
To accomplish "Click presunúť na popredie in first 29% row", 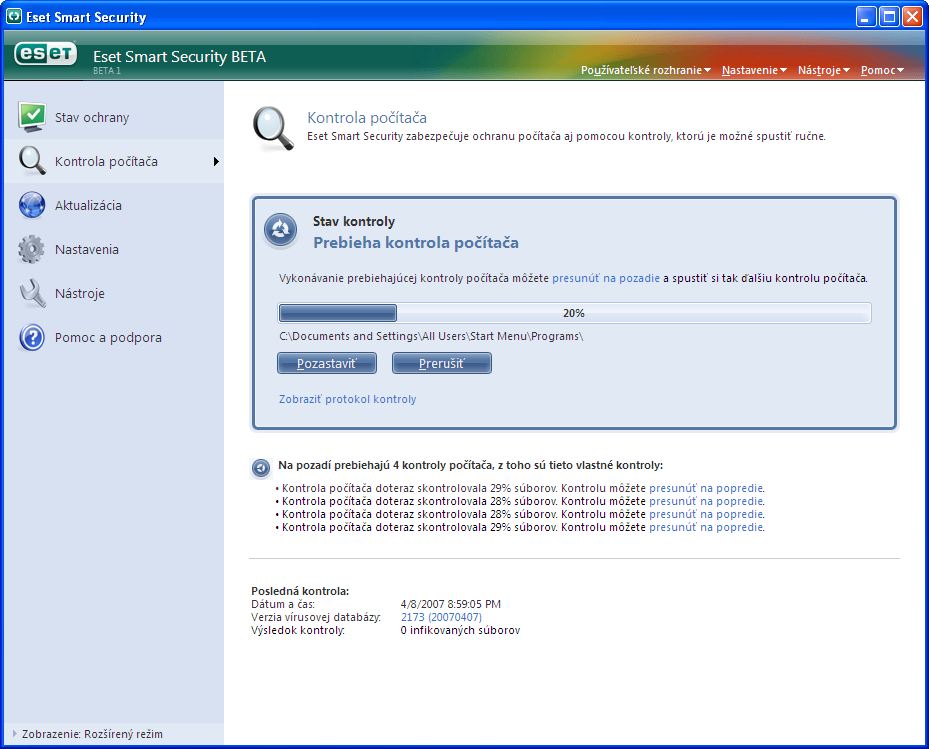I will coord(706,488).
